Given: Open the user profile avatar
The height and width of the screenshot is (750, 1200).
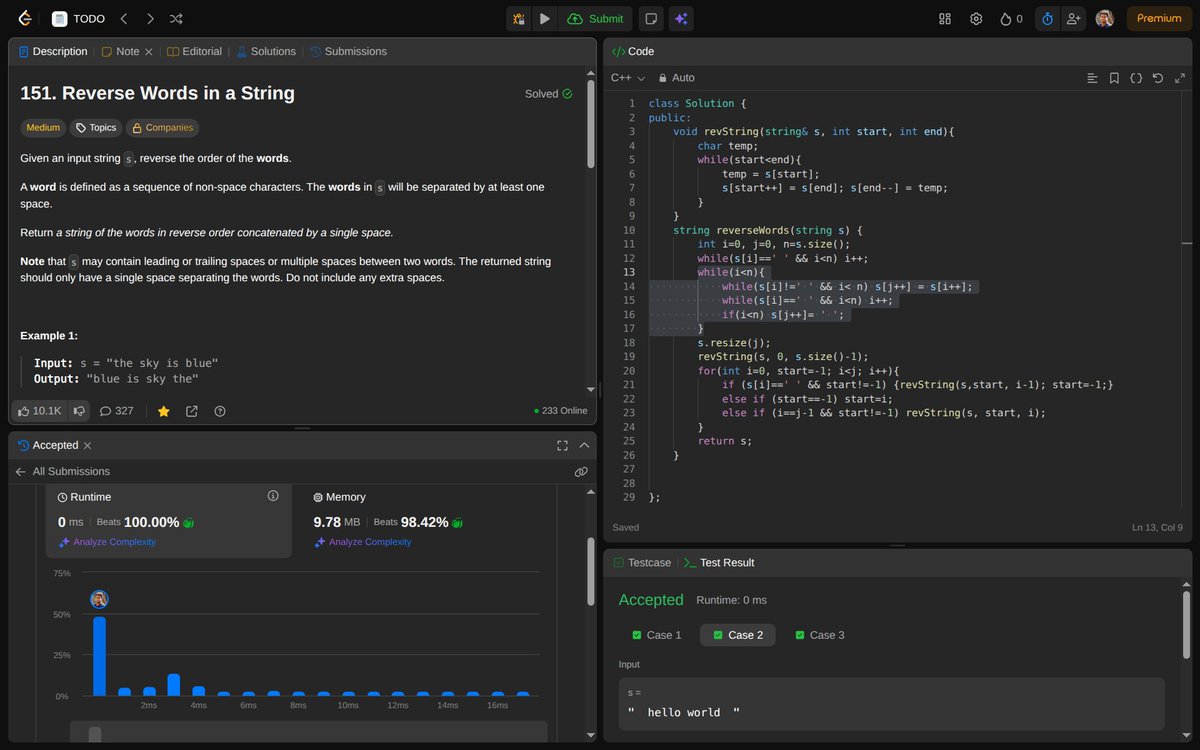Looking at the screenshot, I should tap(1104, 18).
